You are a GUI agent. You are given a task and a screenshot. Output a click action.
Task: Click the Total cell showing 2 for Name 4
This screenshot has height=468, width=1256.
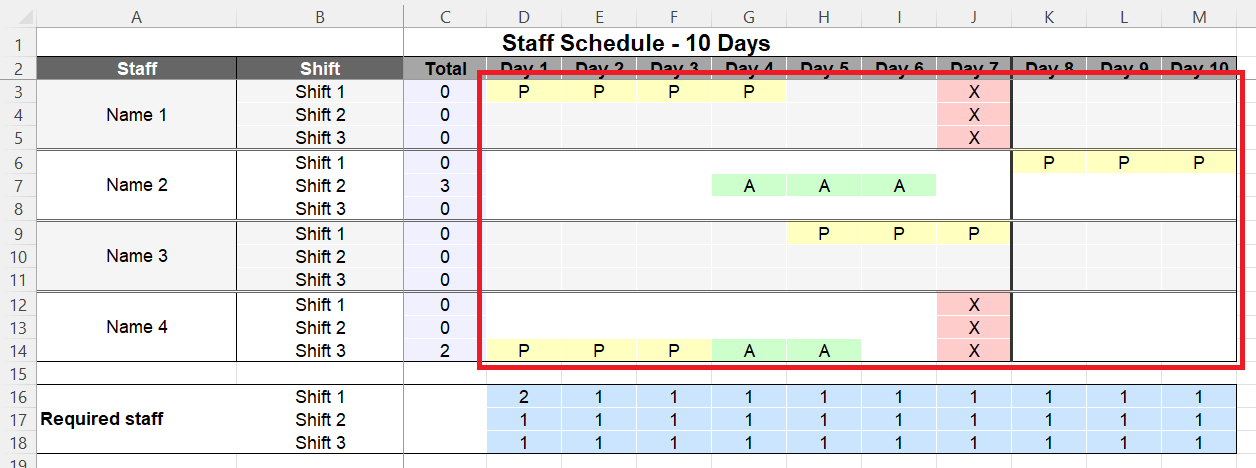(x=445, y=350)
